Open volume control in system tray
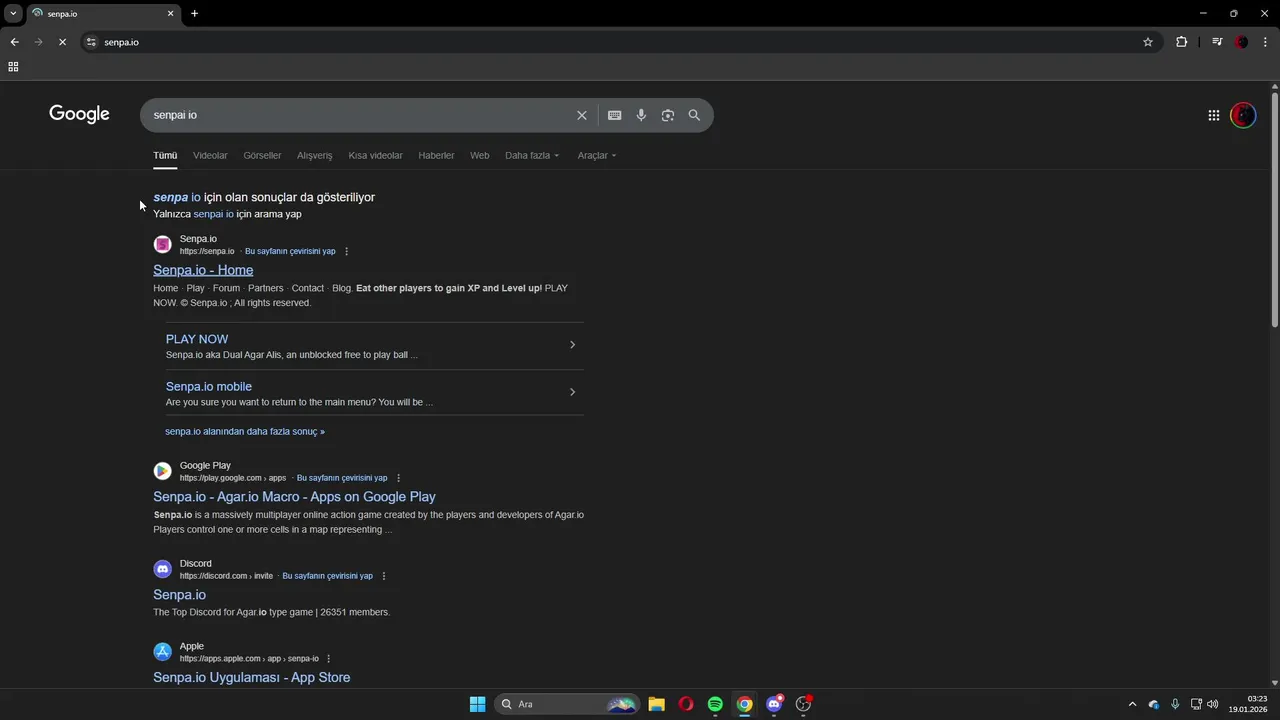Screen dimensions: 1280x720 [x=1213, y=704]
